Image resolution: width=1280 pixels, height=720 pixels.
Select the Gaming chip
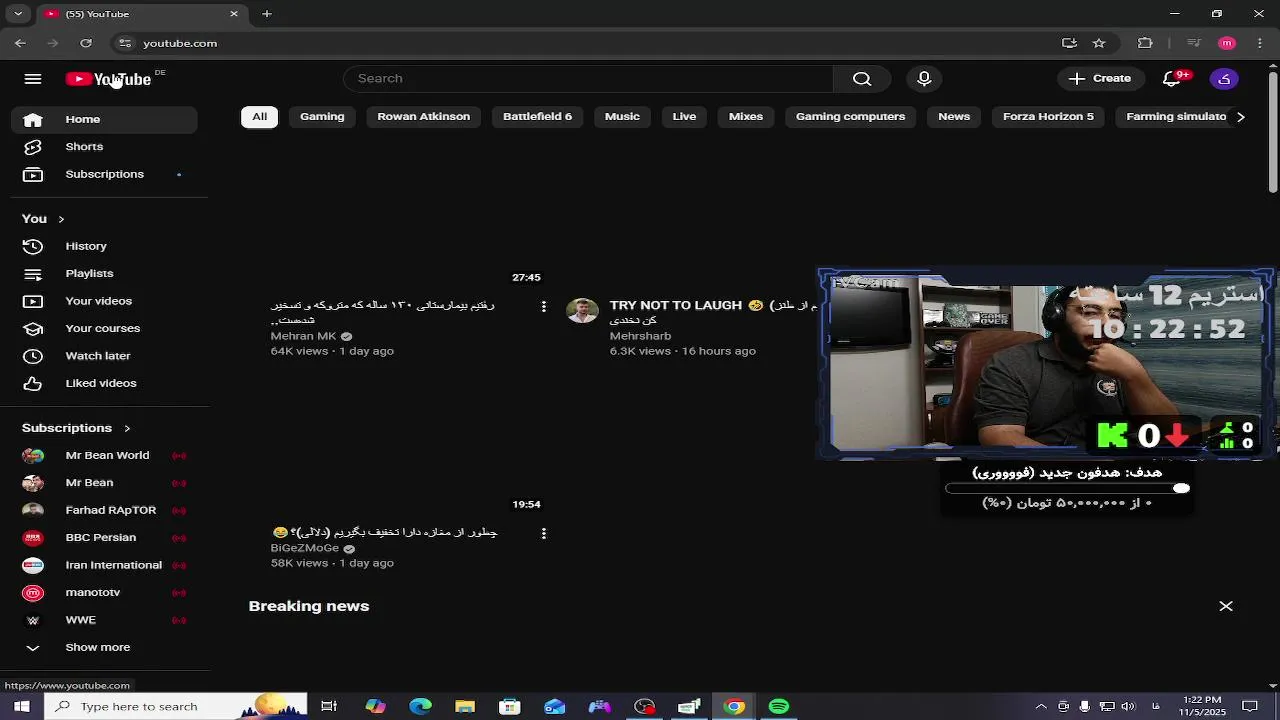click(322, 117)
